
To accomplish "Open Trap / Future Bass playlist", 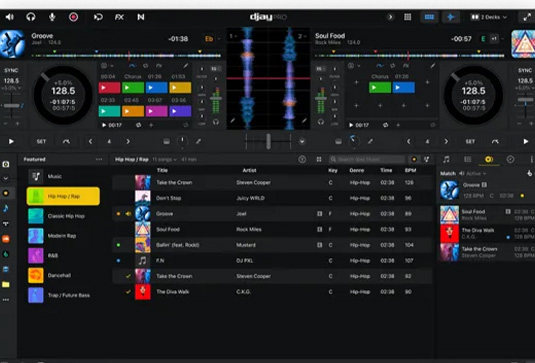I will 63,295.
